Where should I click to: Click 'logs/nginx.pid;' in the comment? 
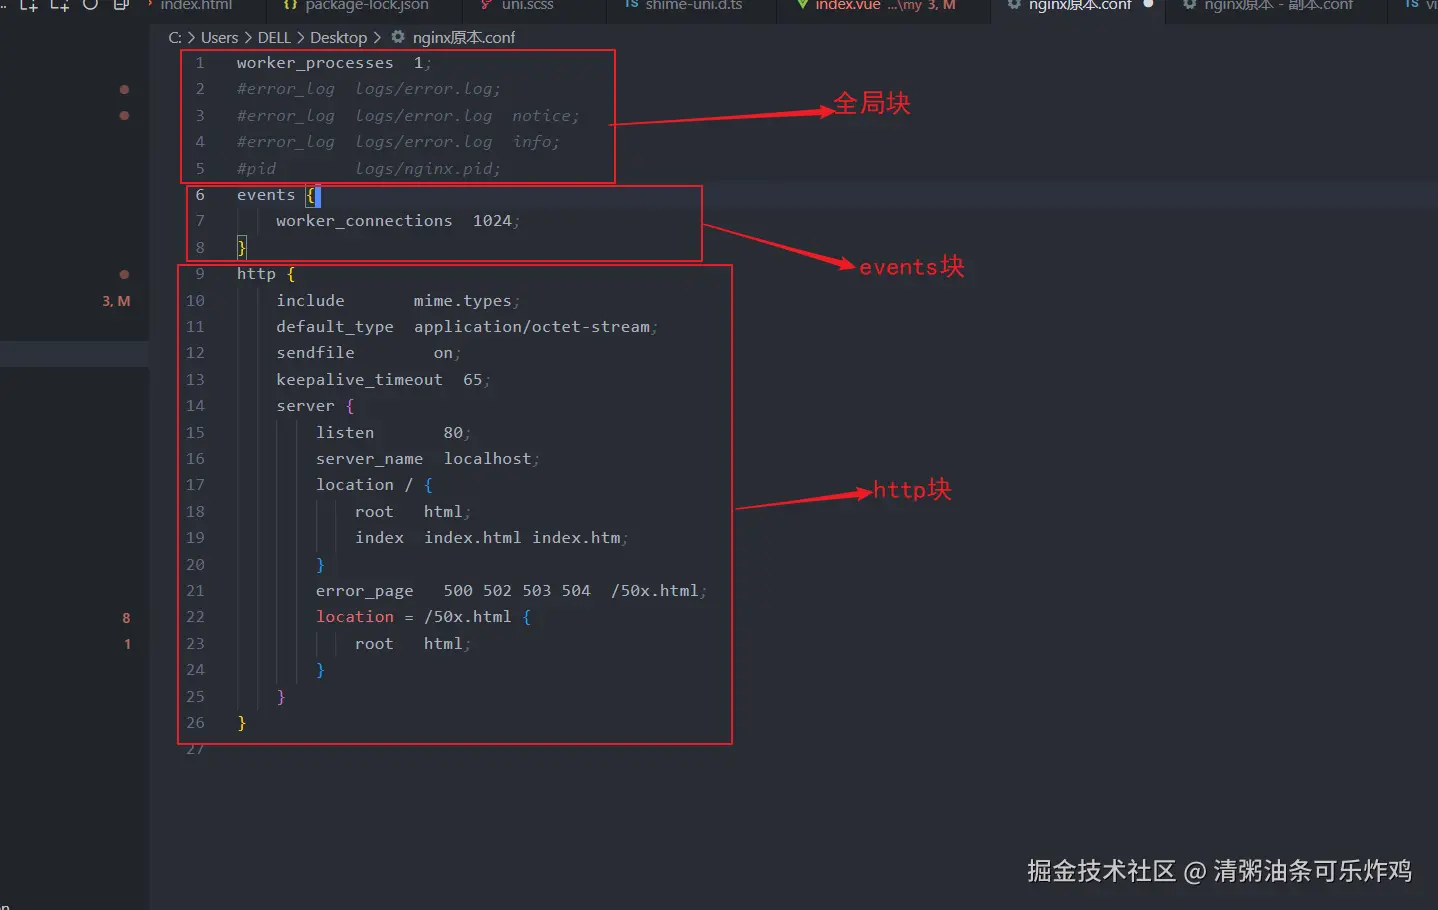[428, 169]
